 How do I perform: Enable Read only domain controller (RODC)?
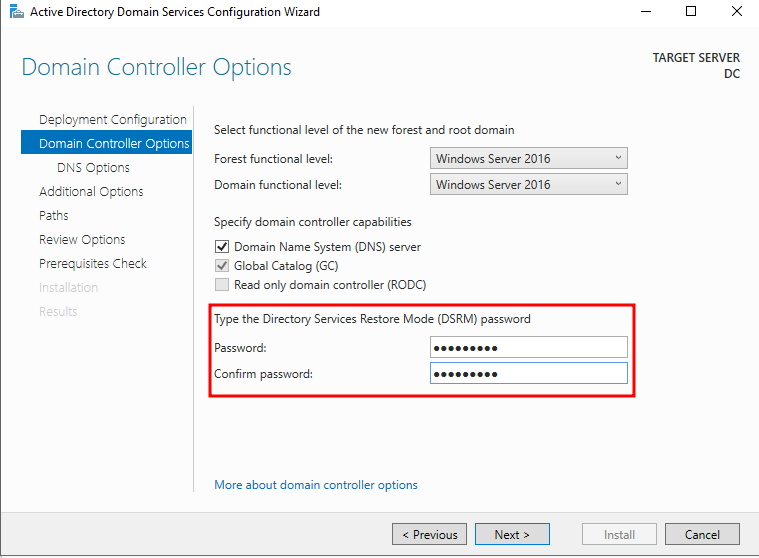pos(222,285)
